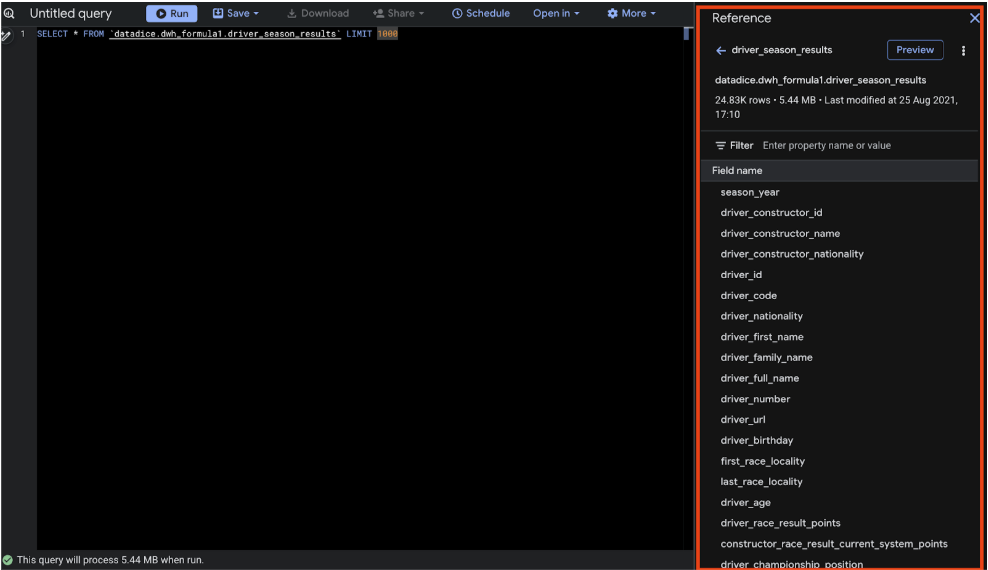Select the driver_constructor_name field
Image resolution: width=988 pixels, height=570 pixels.
780,234
